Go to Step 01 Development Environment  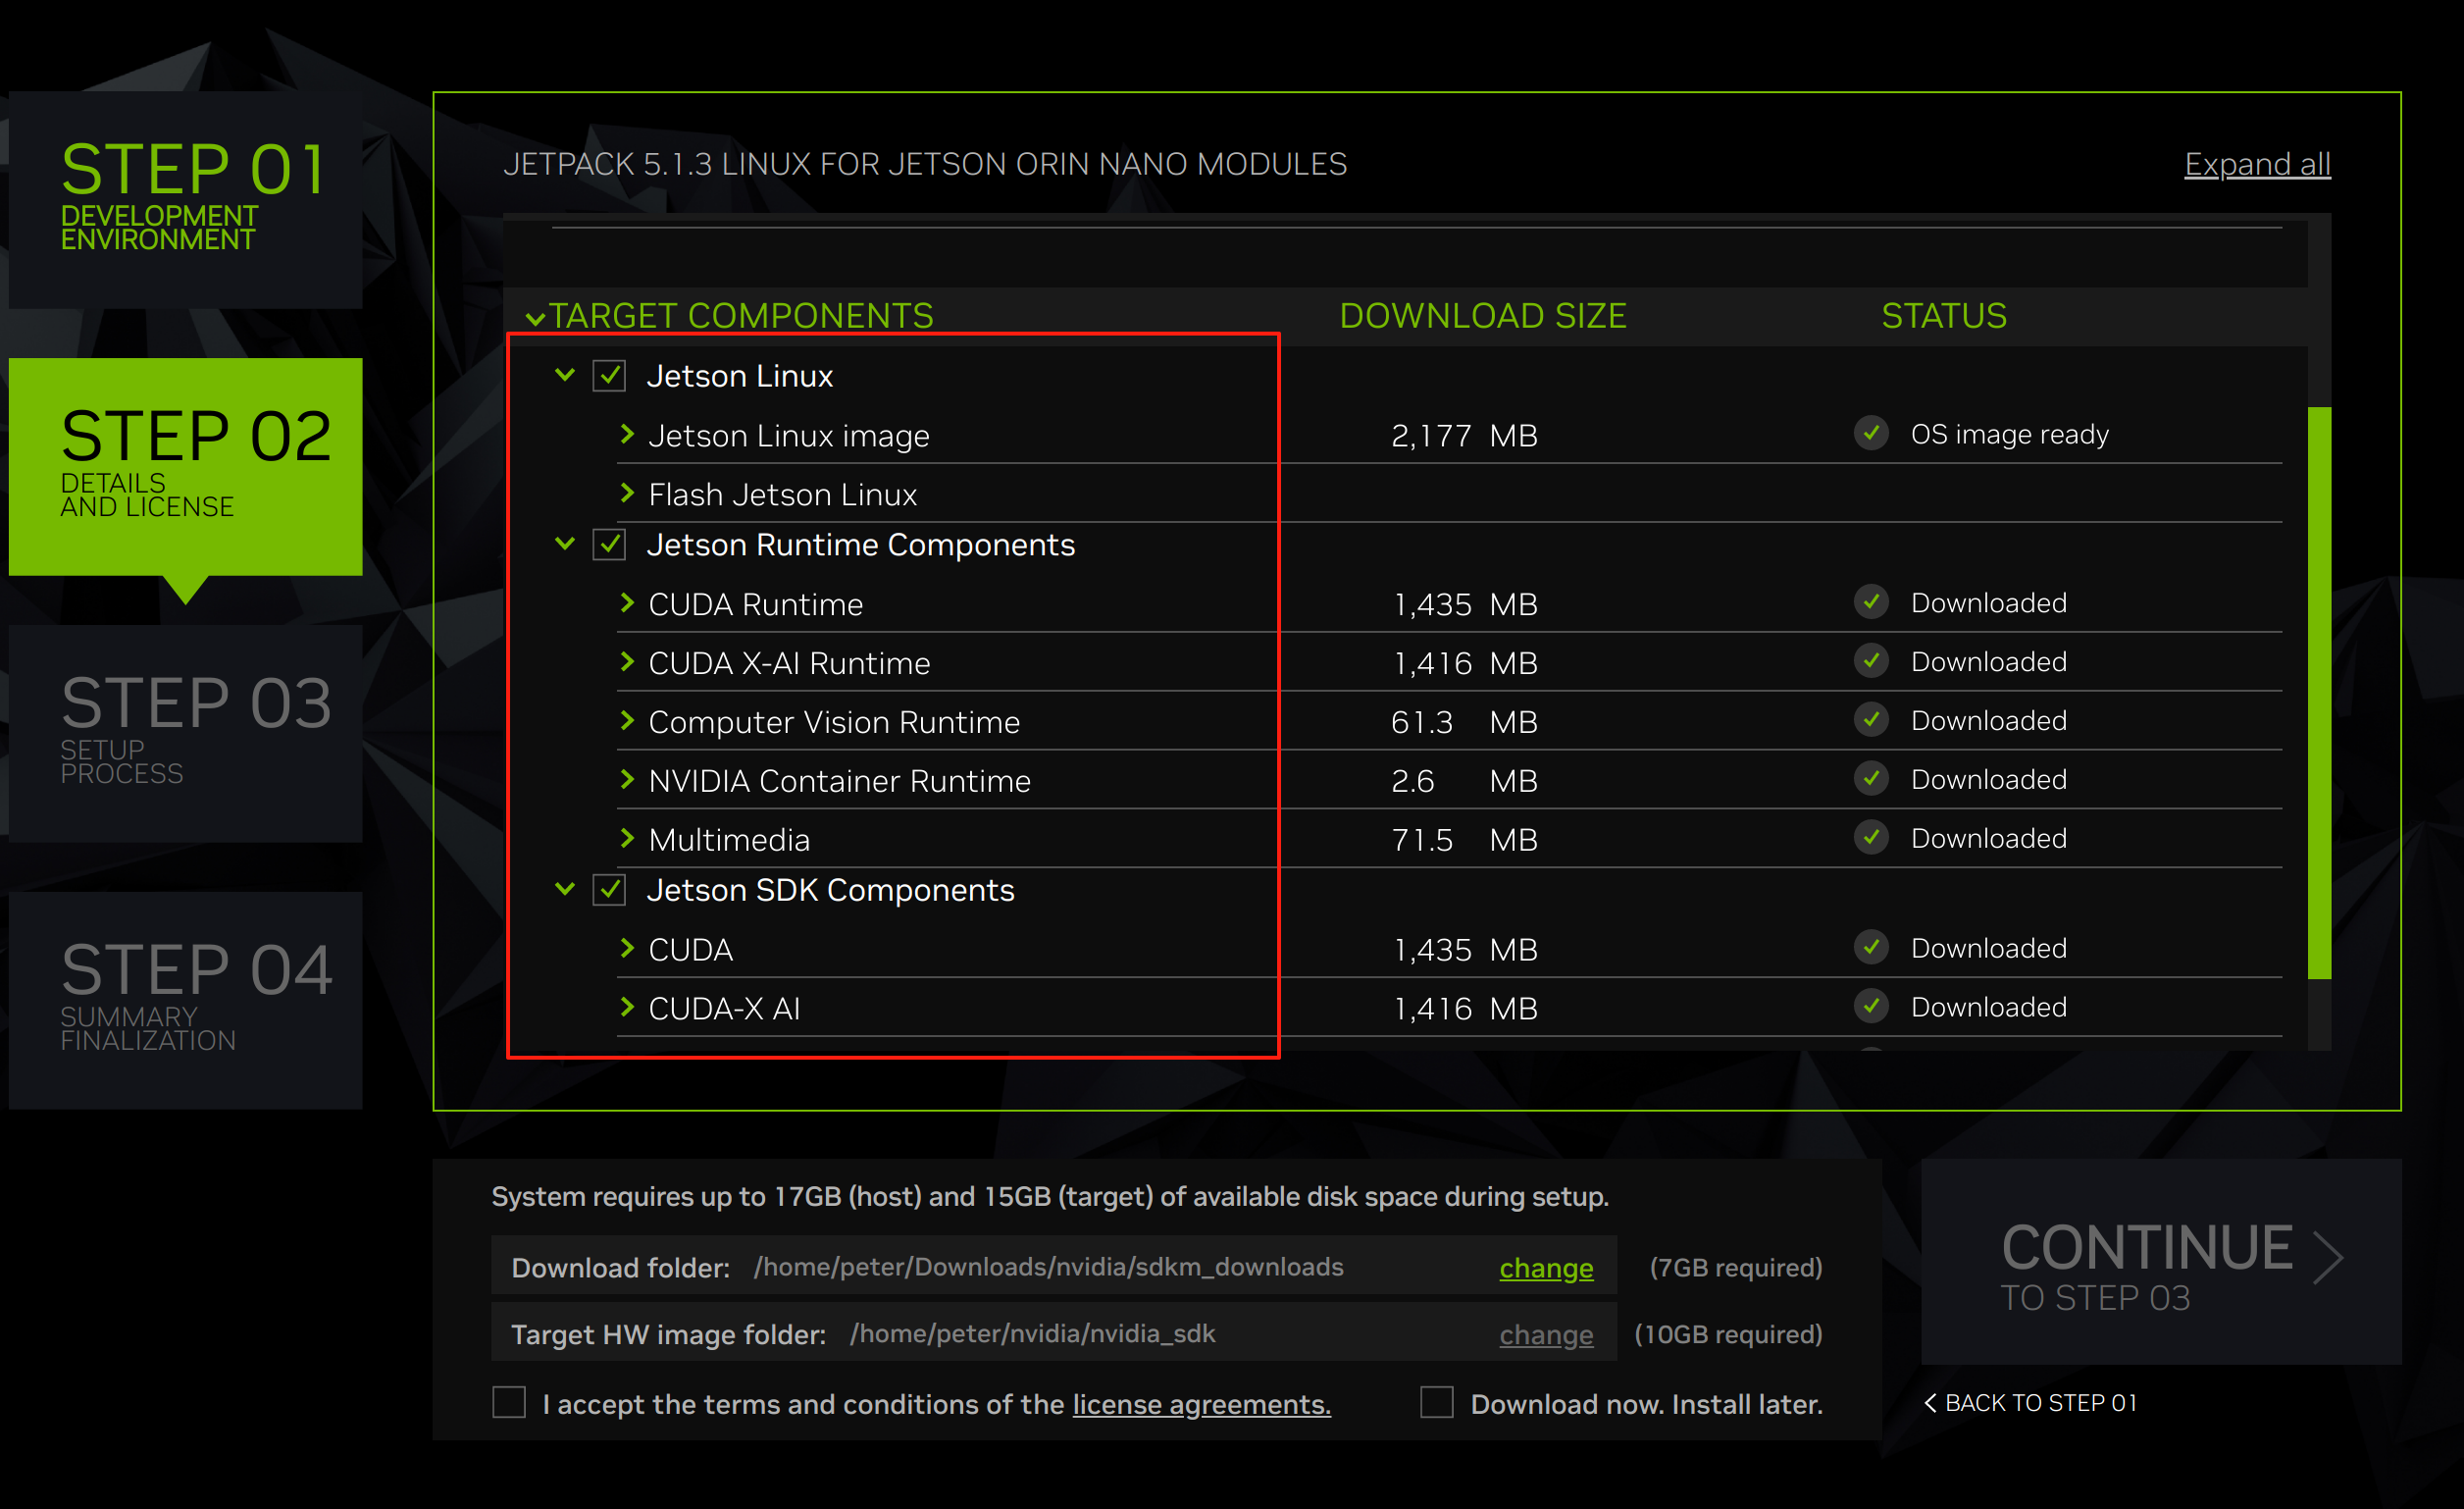(186, 198)
